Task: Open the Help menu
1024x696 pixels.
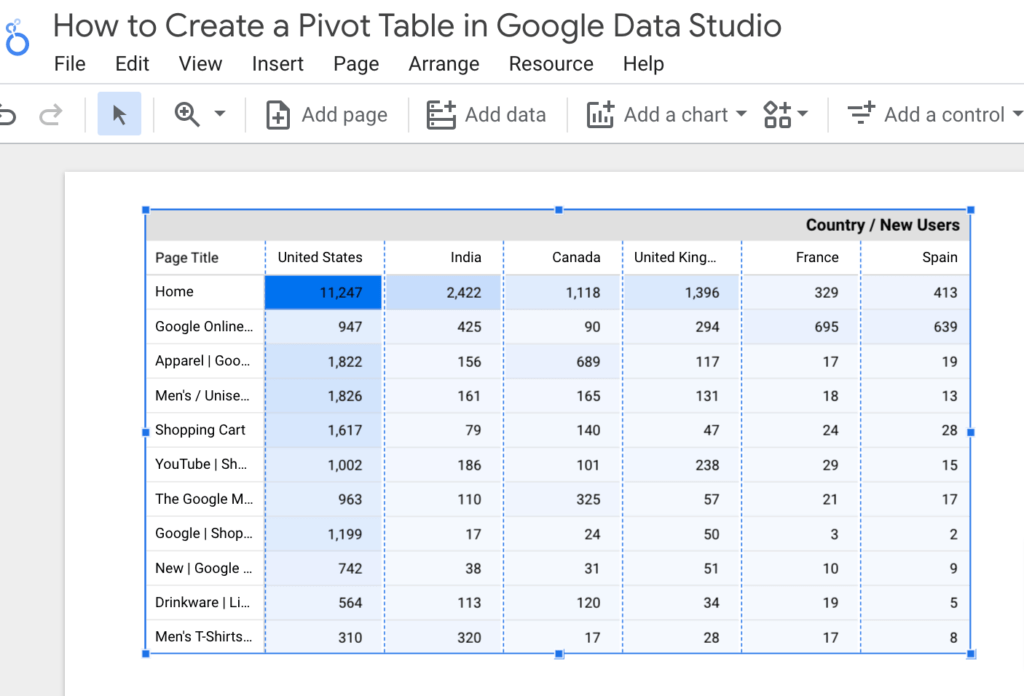Action: coord(643,63)
